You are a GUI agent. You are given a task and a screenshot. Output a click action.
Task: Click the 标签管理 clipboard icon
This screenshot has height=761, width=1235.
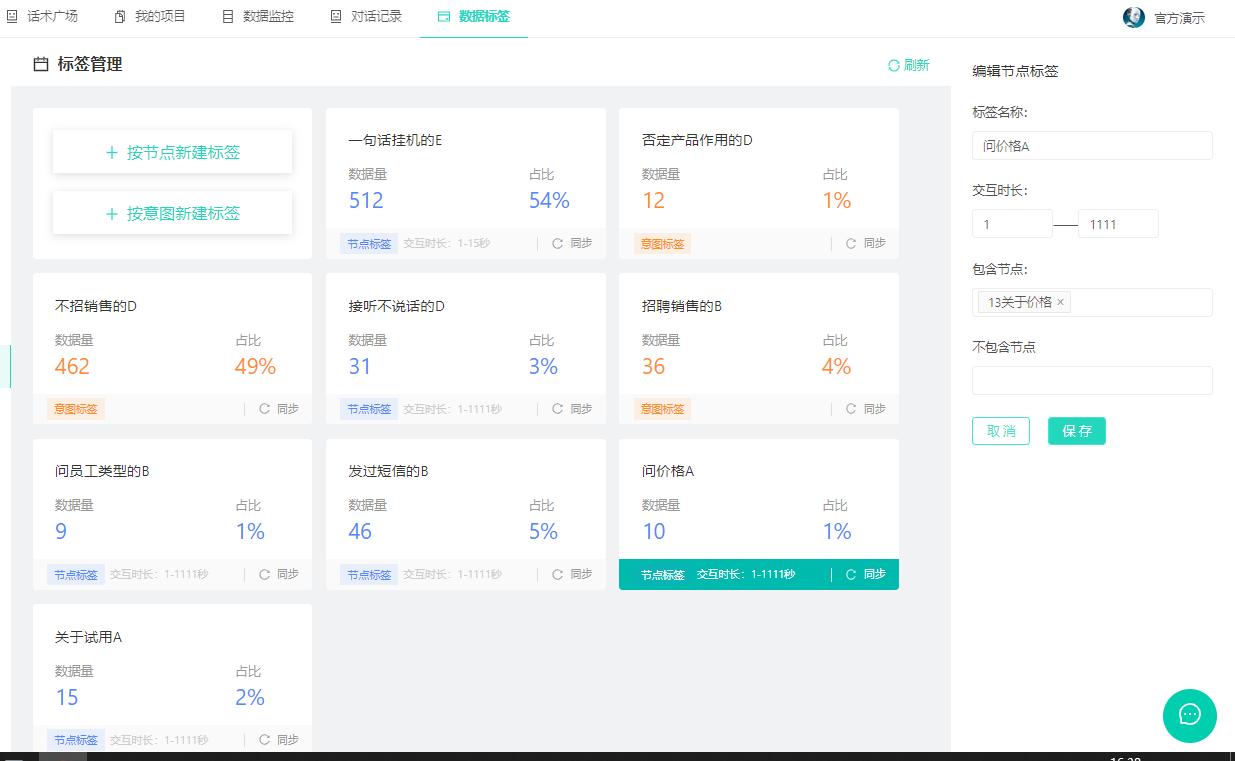pyautogui.click(x=38, y=64)
